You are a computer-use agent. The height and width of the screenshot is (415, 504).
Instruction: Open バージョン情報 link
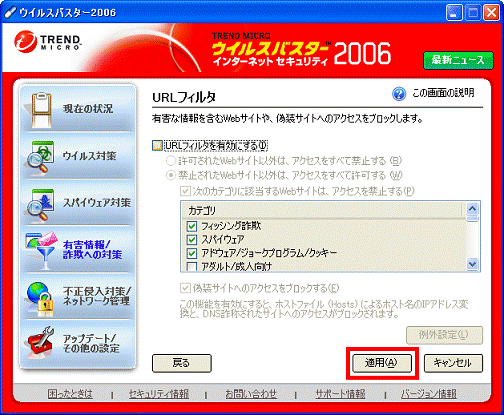(429, 394)
